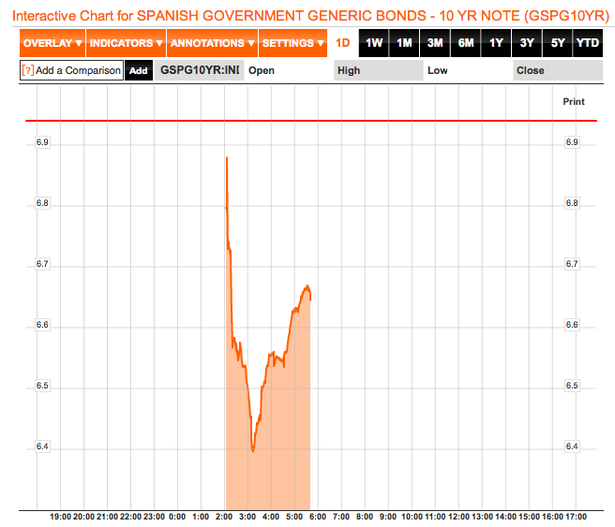Image resolution: width=615 pixels, height=527 pixels.
Task: Click the left 6.9 y-axis label
Action: click(42, 142)
